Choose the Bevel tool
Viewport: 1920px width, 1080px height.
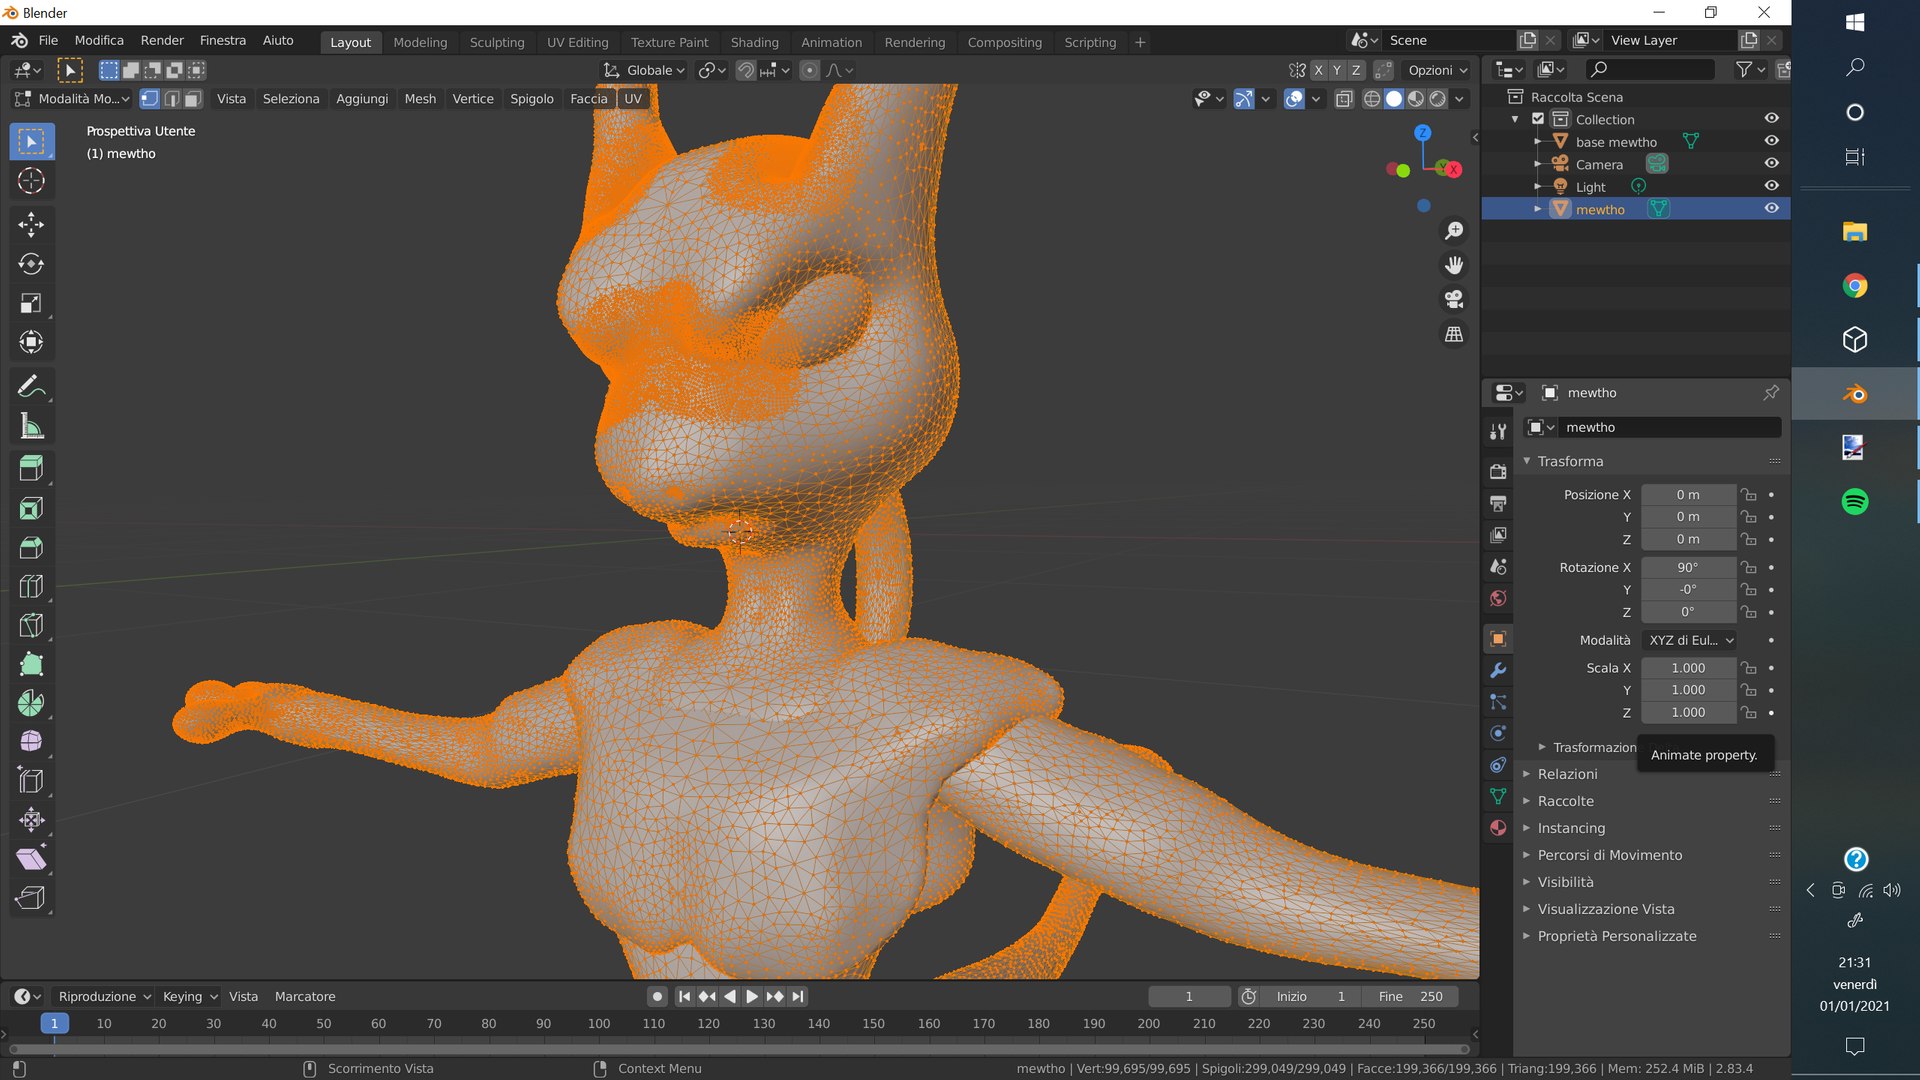[31, 547]
